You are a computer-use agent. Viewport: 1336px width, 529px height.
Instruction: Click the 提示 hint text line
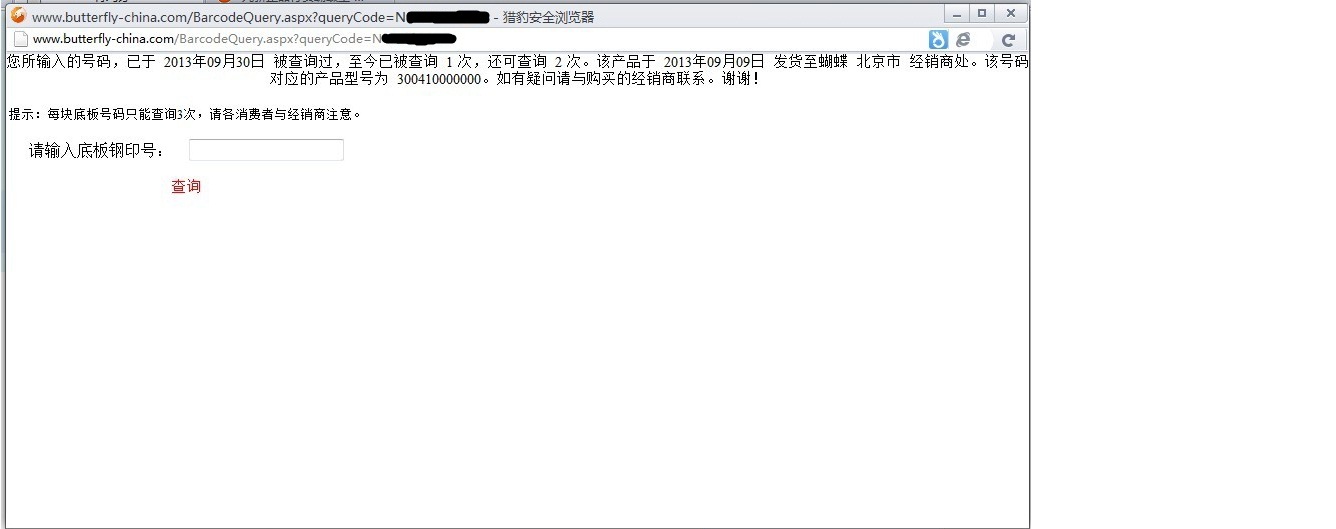[x=185, y=114]
